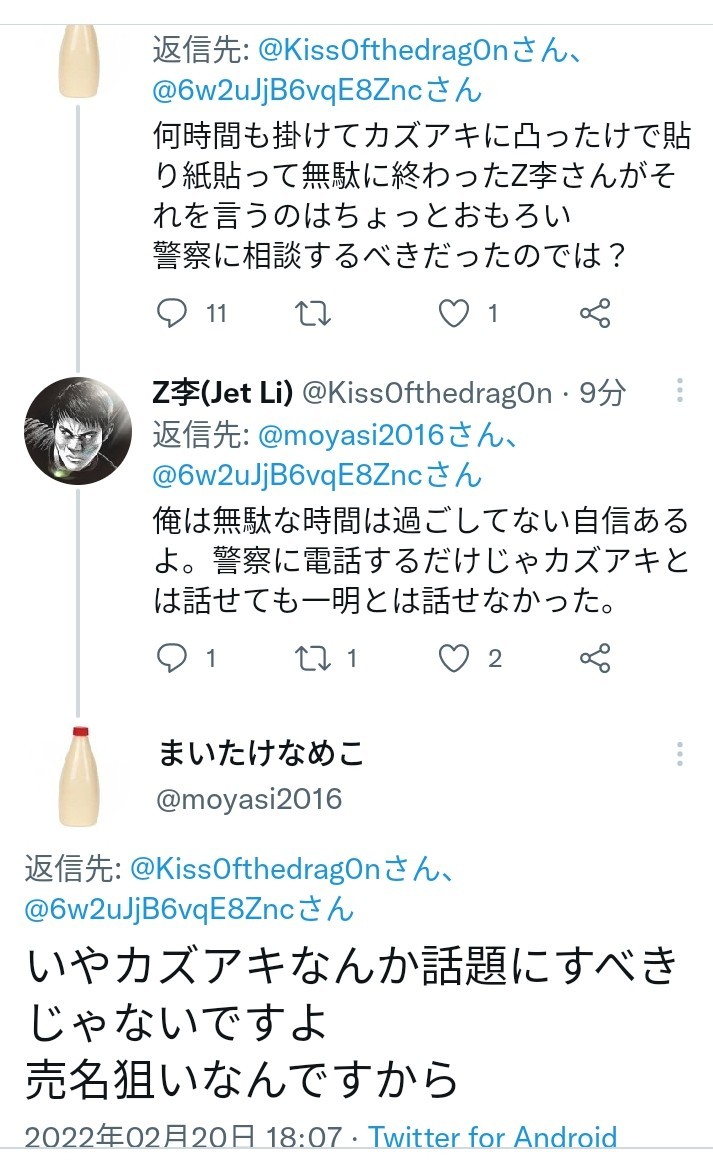Screen dimensions: 713x1162
Task: Open the 2022年02月20日 18:07 timestamp
Action: click(180, 1138)
